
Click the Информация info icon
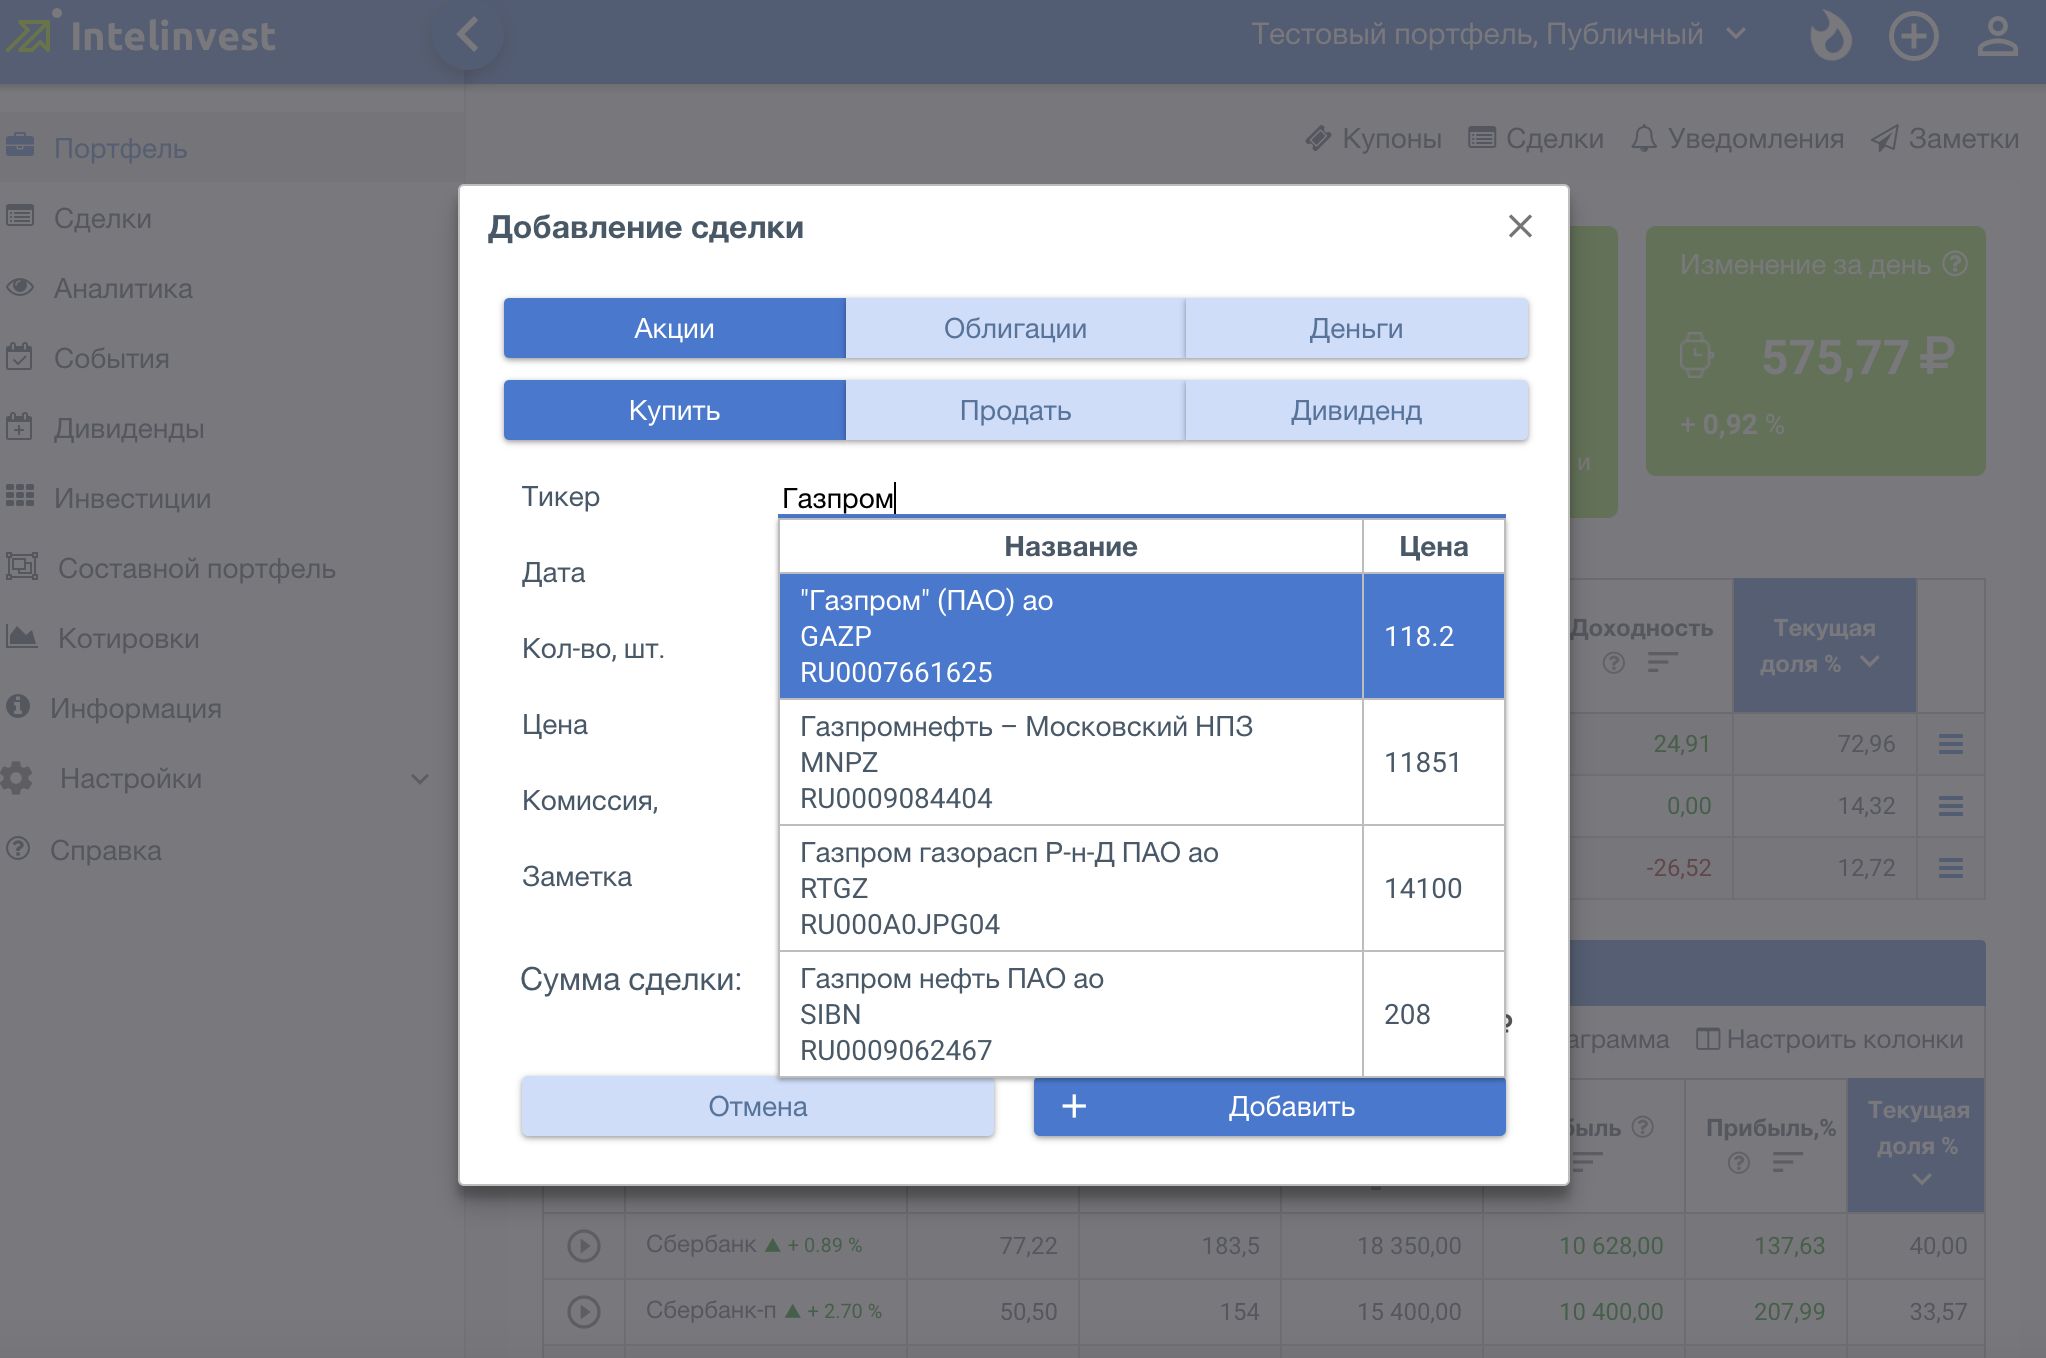click(18, 706)
